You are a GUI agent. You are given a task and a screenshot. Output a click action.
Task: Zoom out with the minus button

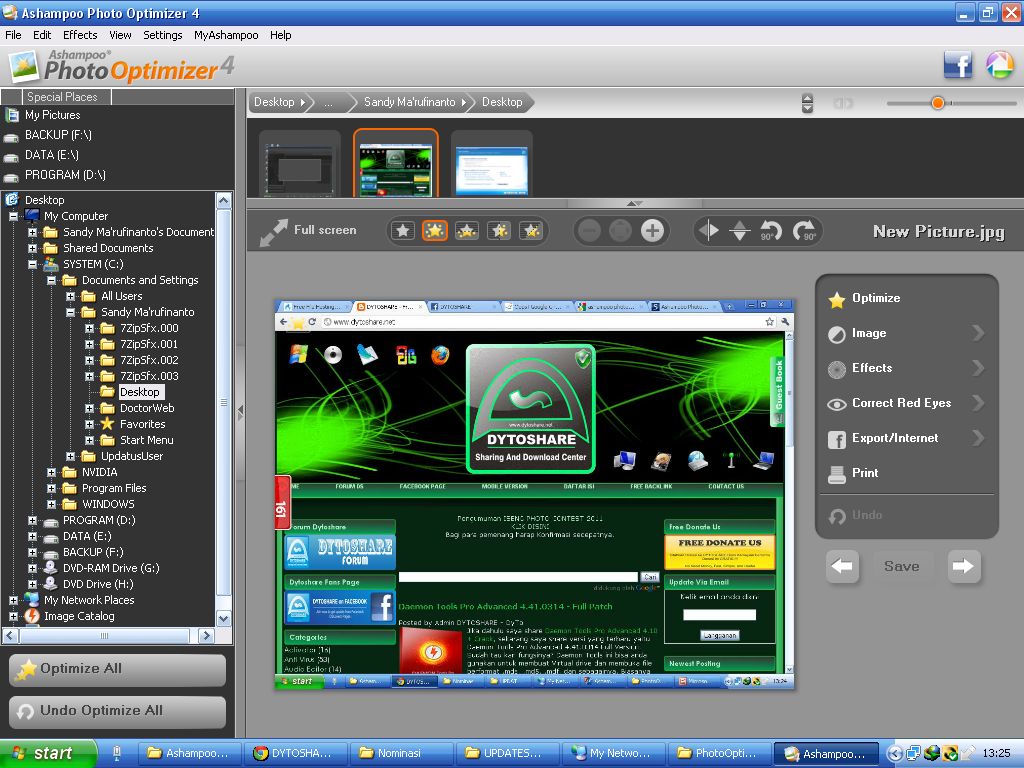coord(589,231)
